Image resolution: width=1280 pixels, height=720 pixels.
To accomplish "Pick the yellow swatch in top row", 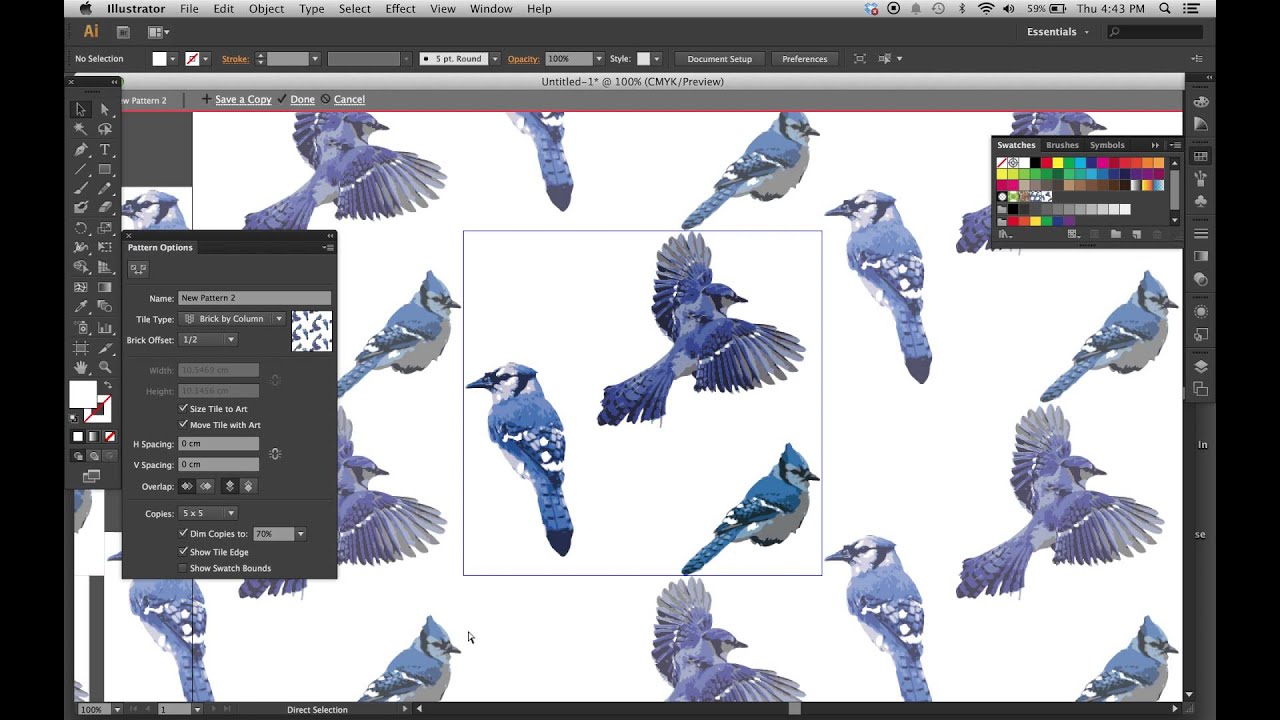I will tap(1058, 163).
